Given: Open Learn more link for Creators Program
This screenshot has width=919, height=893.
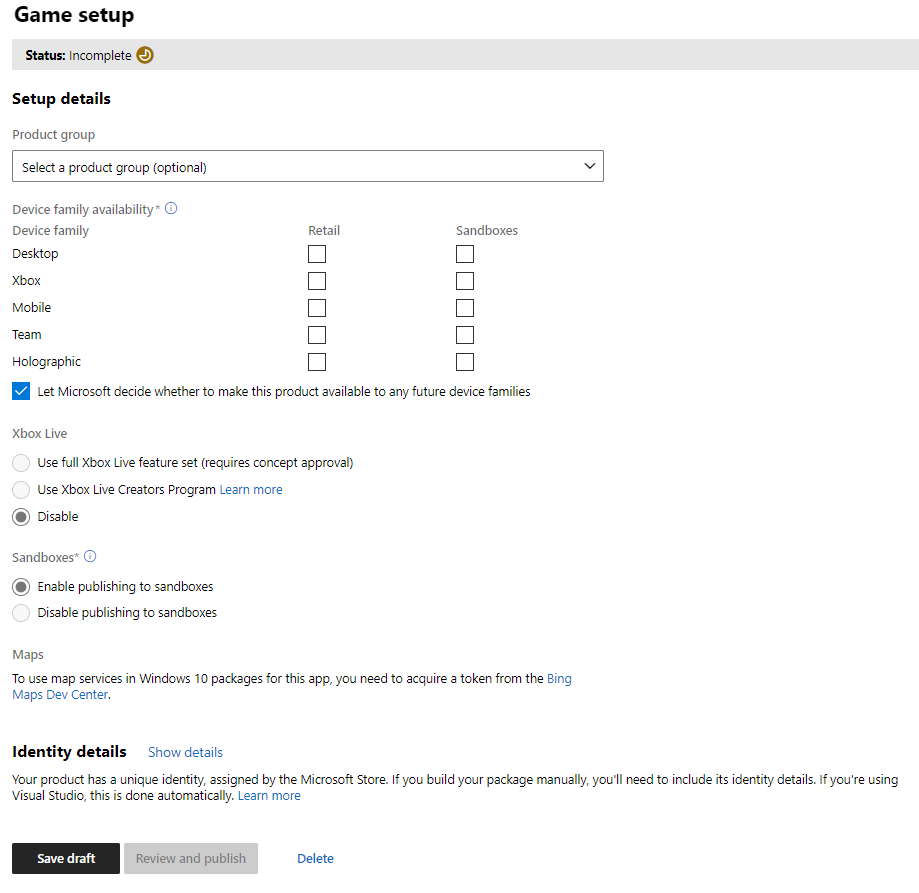Looking at the screenshot, I should (251, 490).
